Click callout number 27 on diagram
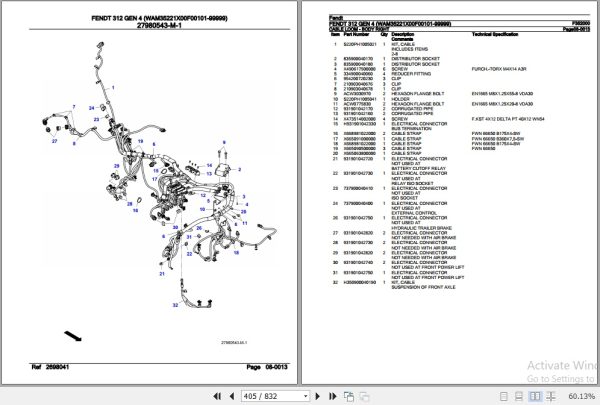Viewport: 600px width, 405px height. coord(54,141)
